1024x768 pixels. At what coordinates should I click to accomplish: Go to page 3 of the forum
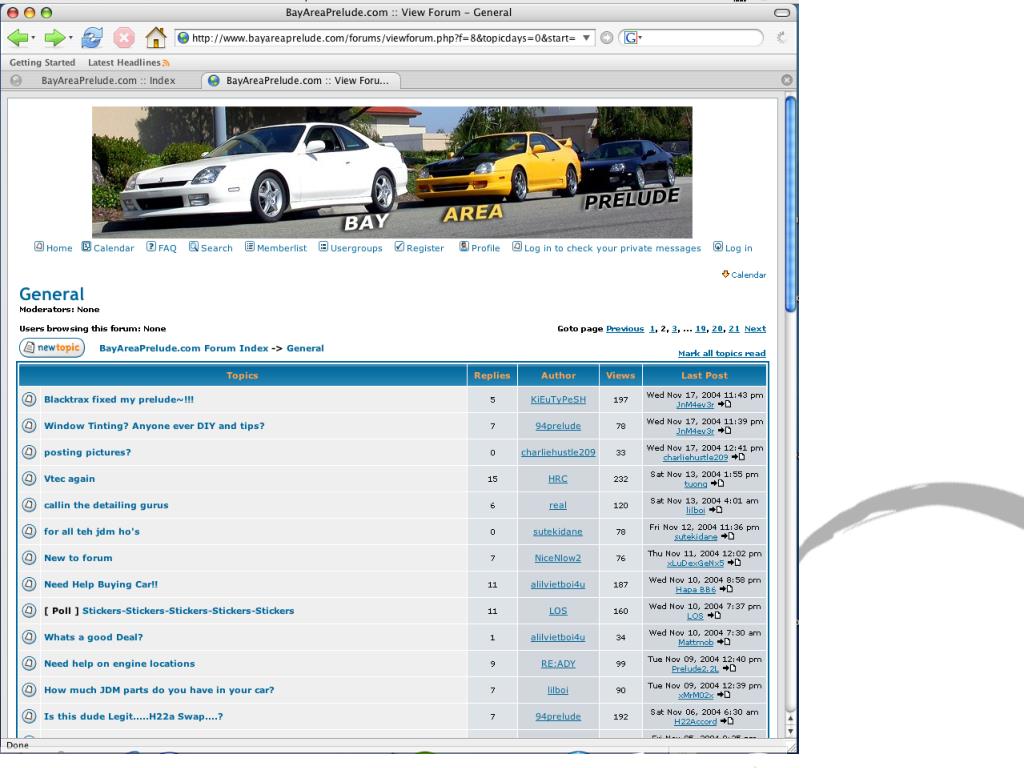[x=675, y=328]
